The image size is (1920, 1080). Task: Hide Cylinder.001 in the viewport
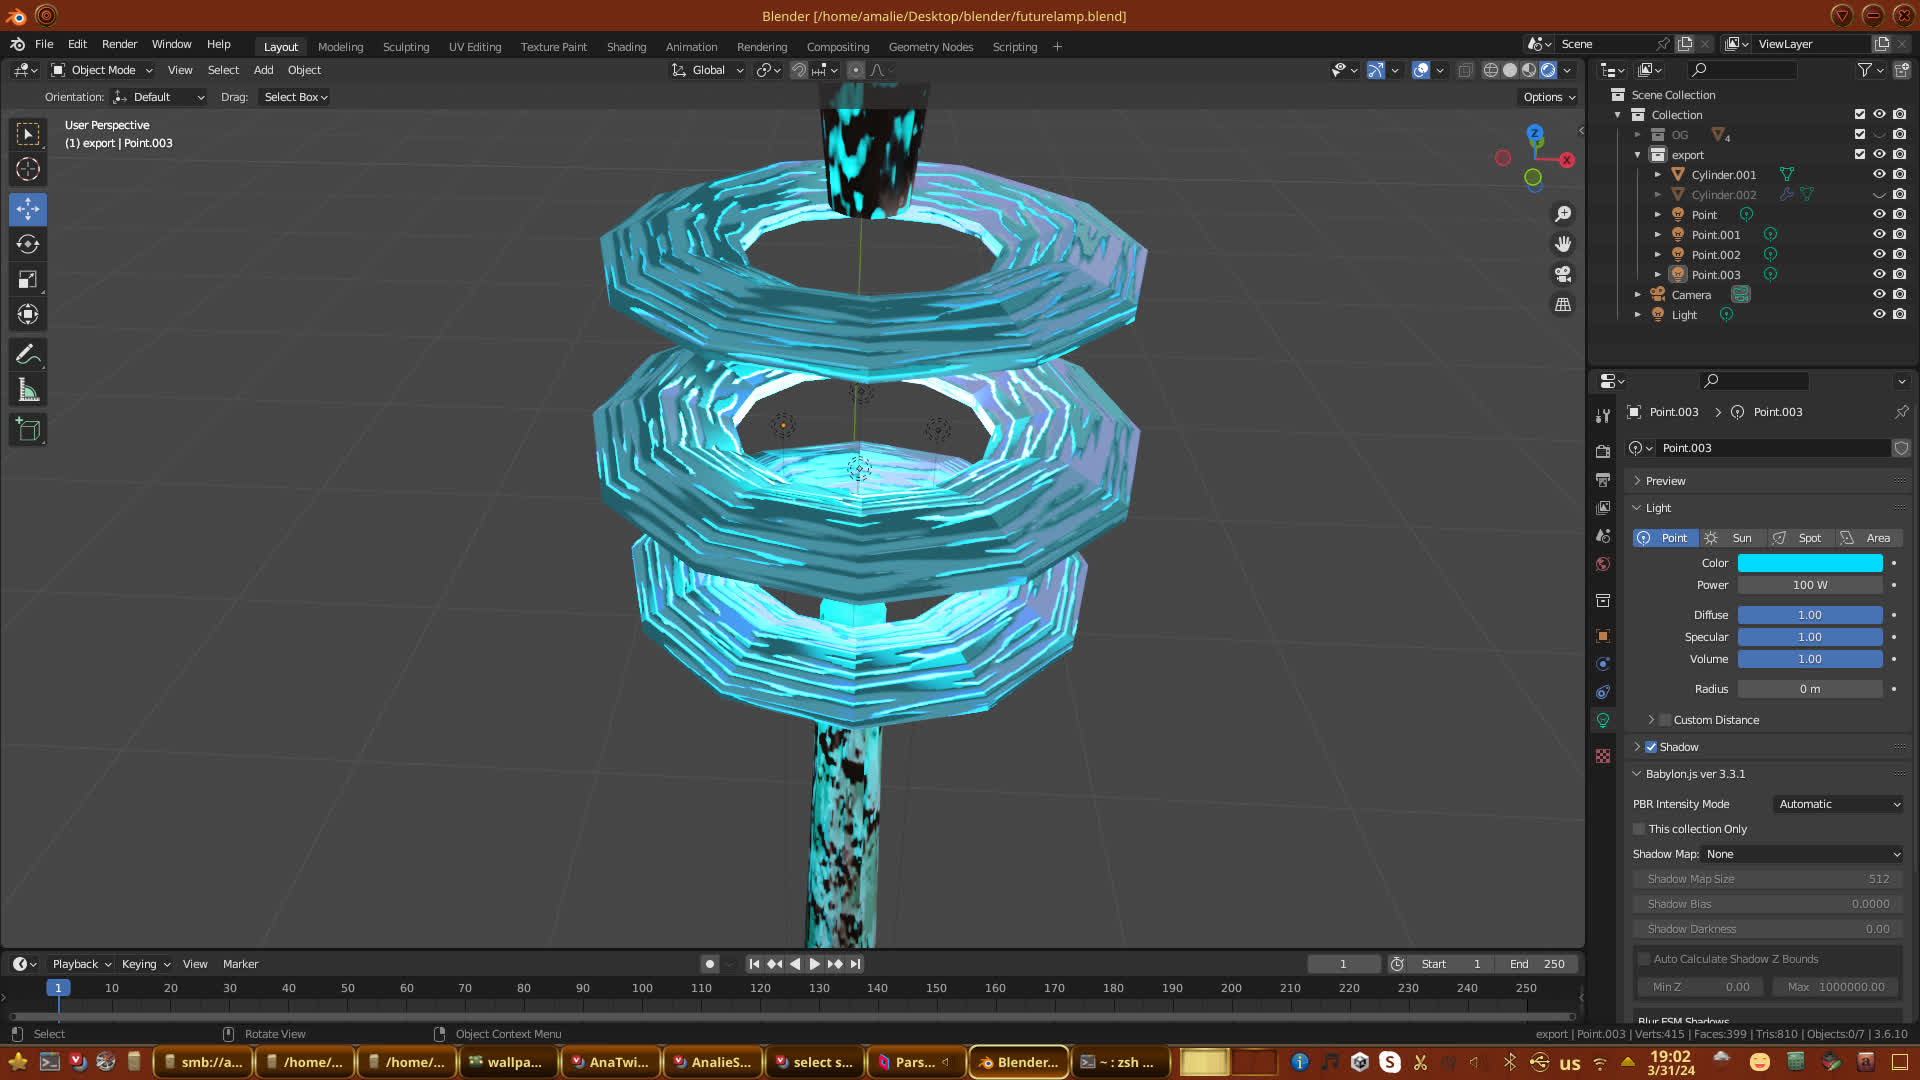coord(1879,174)
